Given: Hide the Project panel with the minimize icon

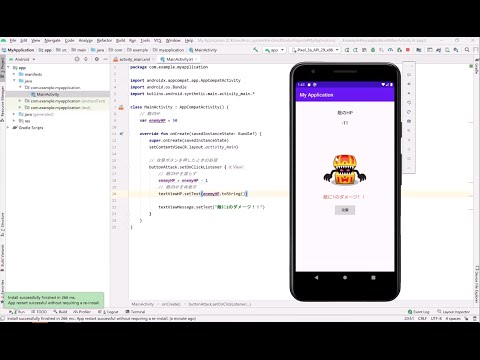Looking at the screenshot, I should click(105, 59).
